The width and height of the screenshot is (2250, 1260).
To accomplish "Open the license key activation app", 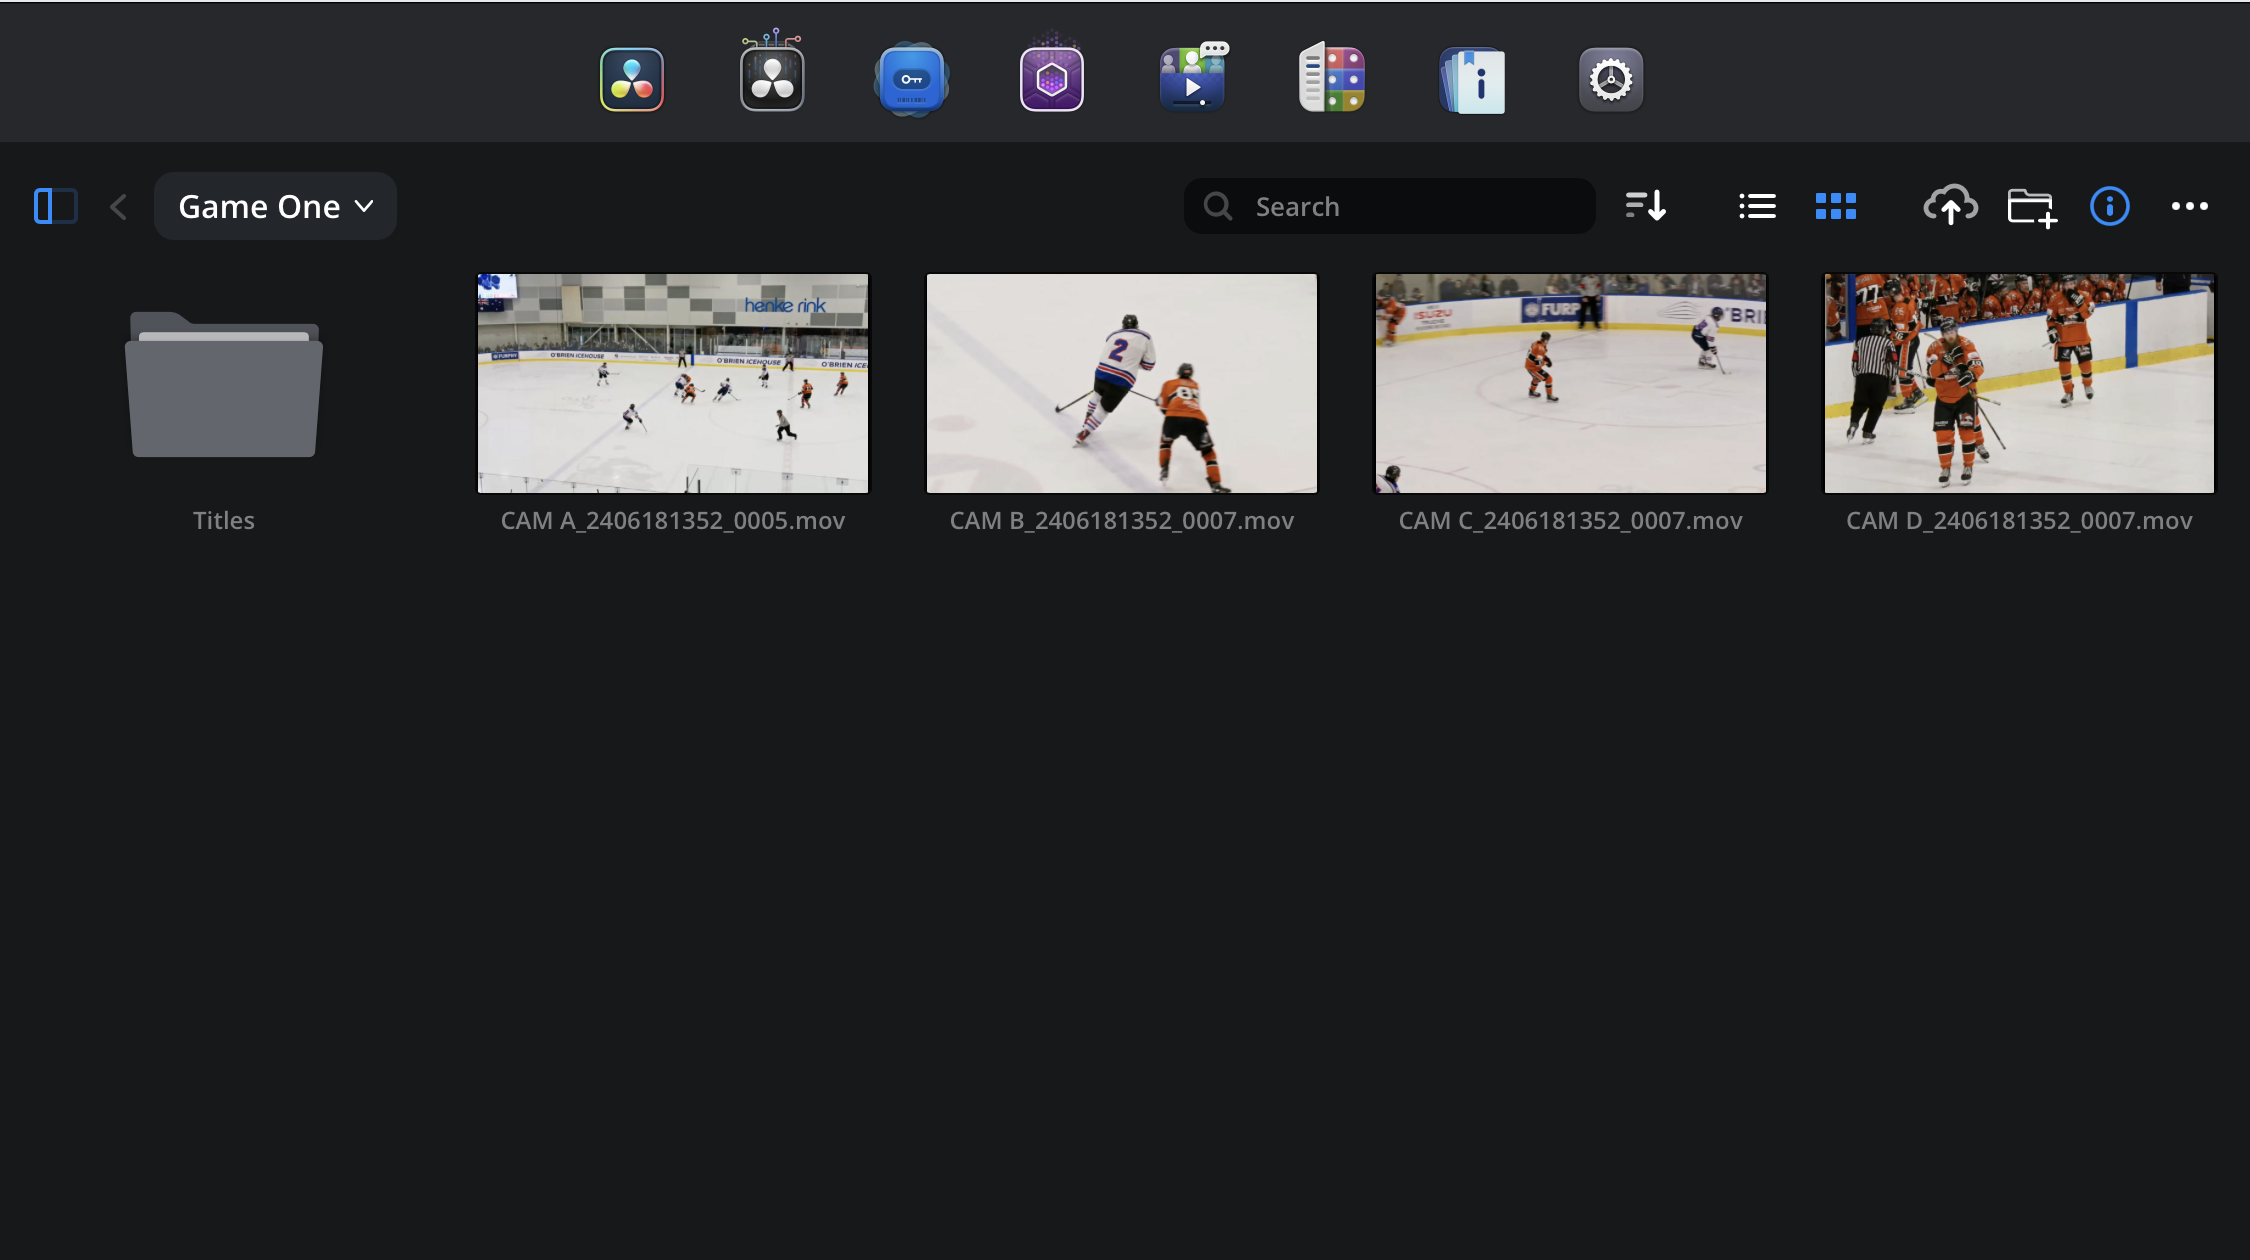I will click(911, 78).
